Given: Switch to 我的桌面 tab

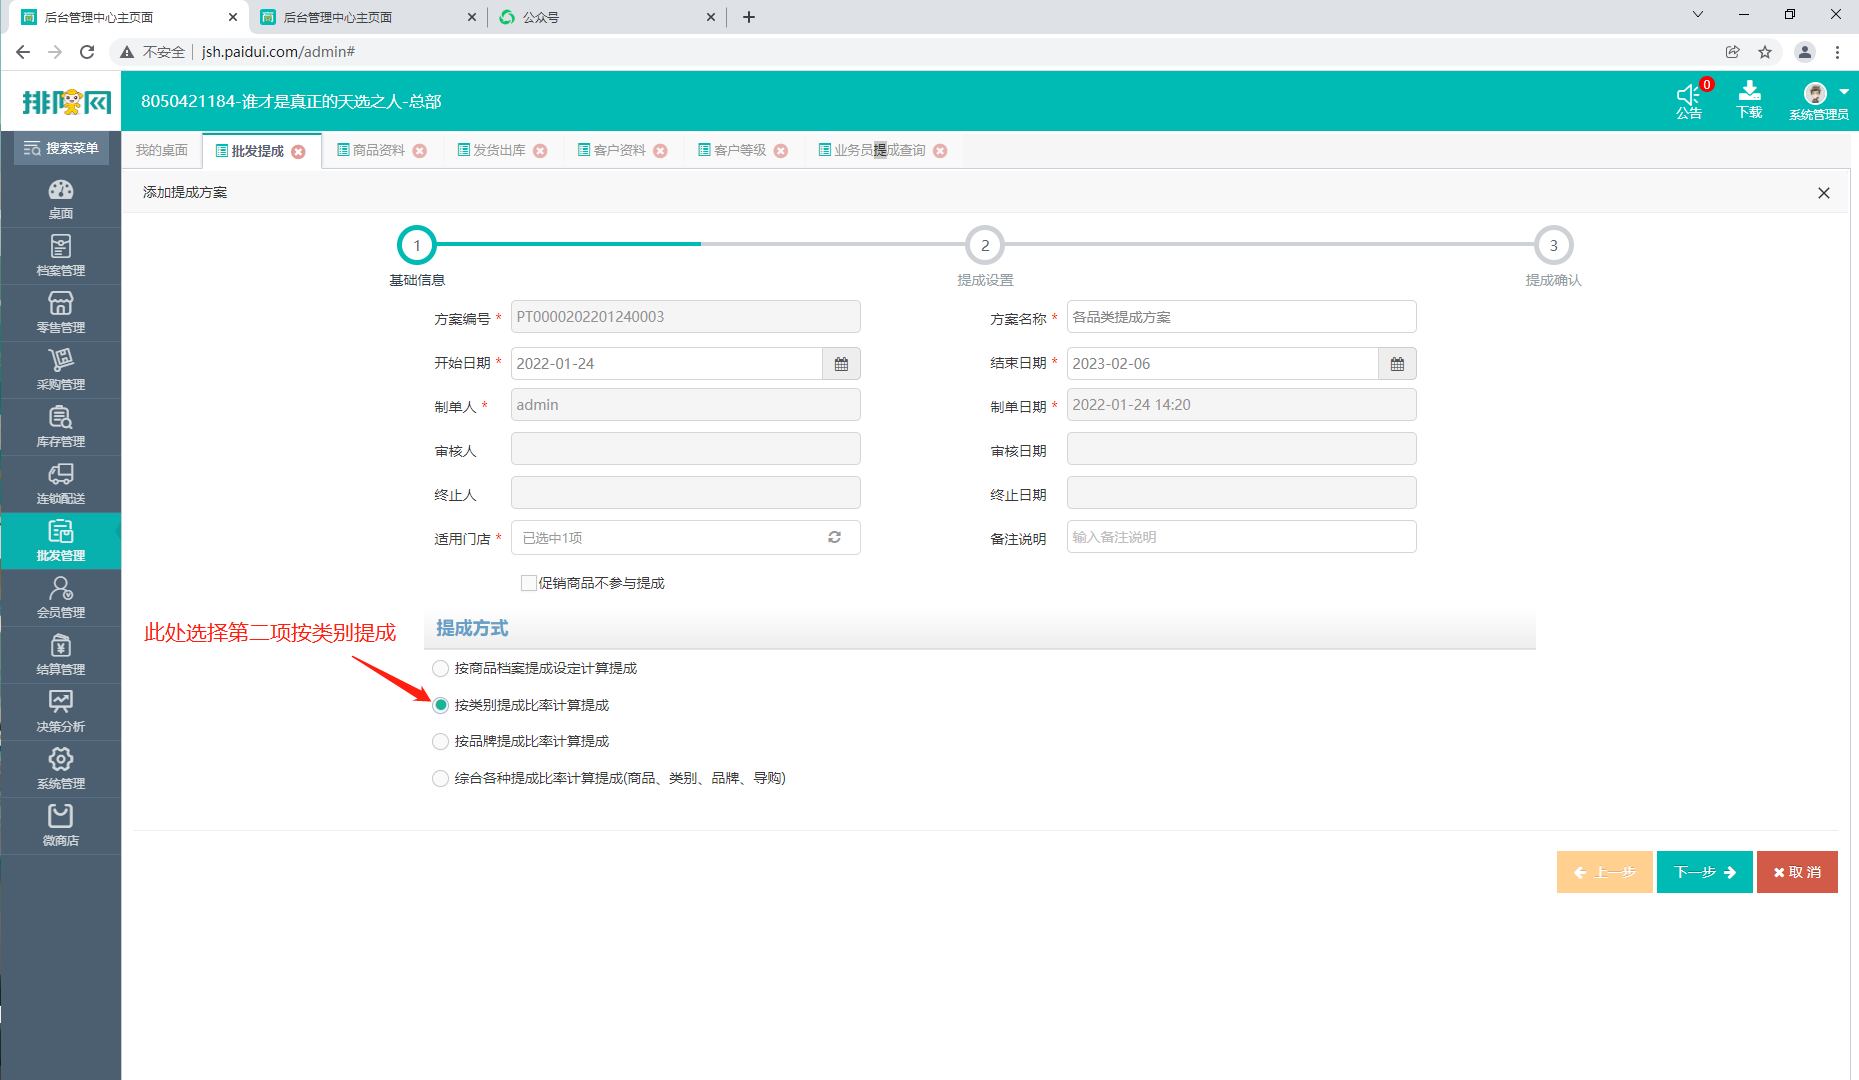Looking at the screenshot, I should (x=162, y=151).
